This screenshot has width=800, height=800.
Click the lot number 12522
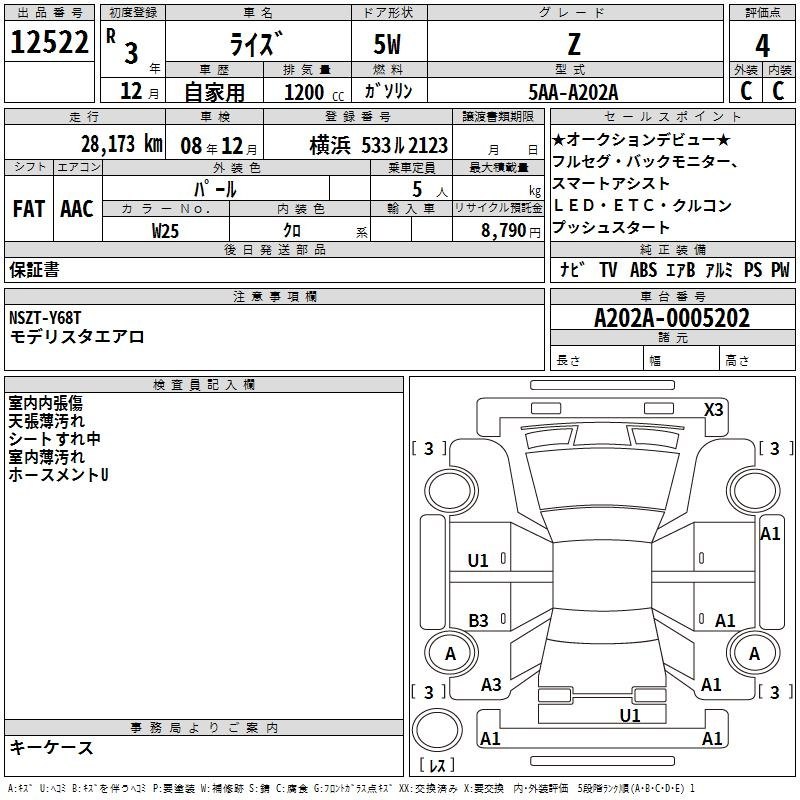coord(49,45)
